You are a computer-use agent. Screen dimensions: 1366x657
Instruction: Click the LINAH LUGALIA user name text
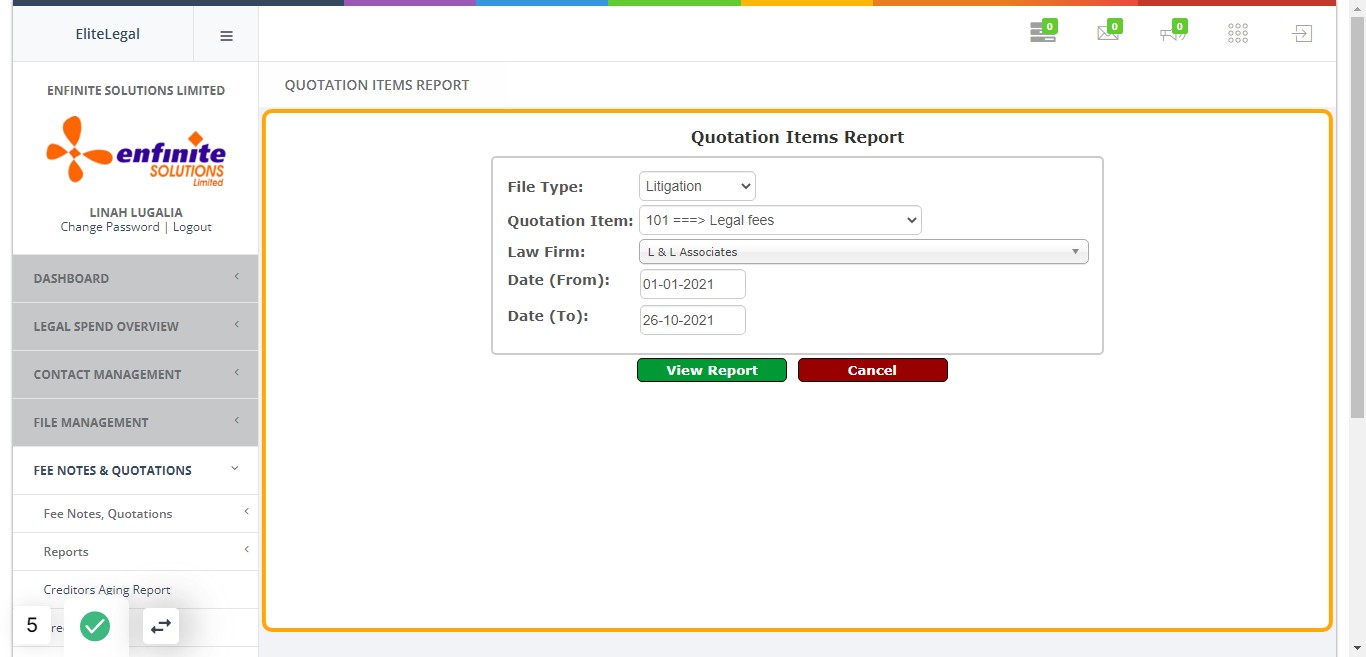pyautogui.click(x=136, y=212)
